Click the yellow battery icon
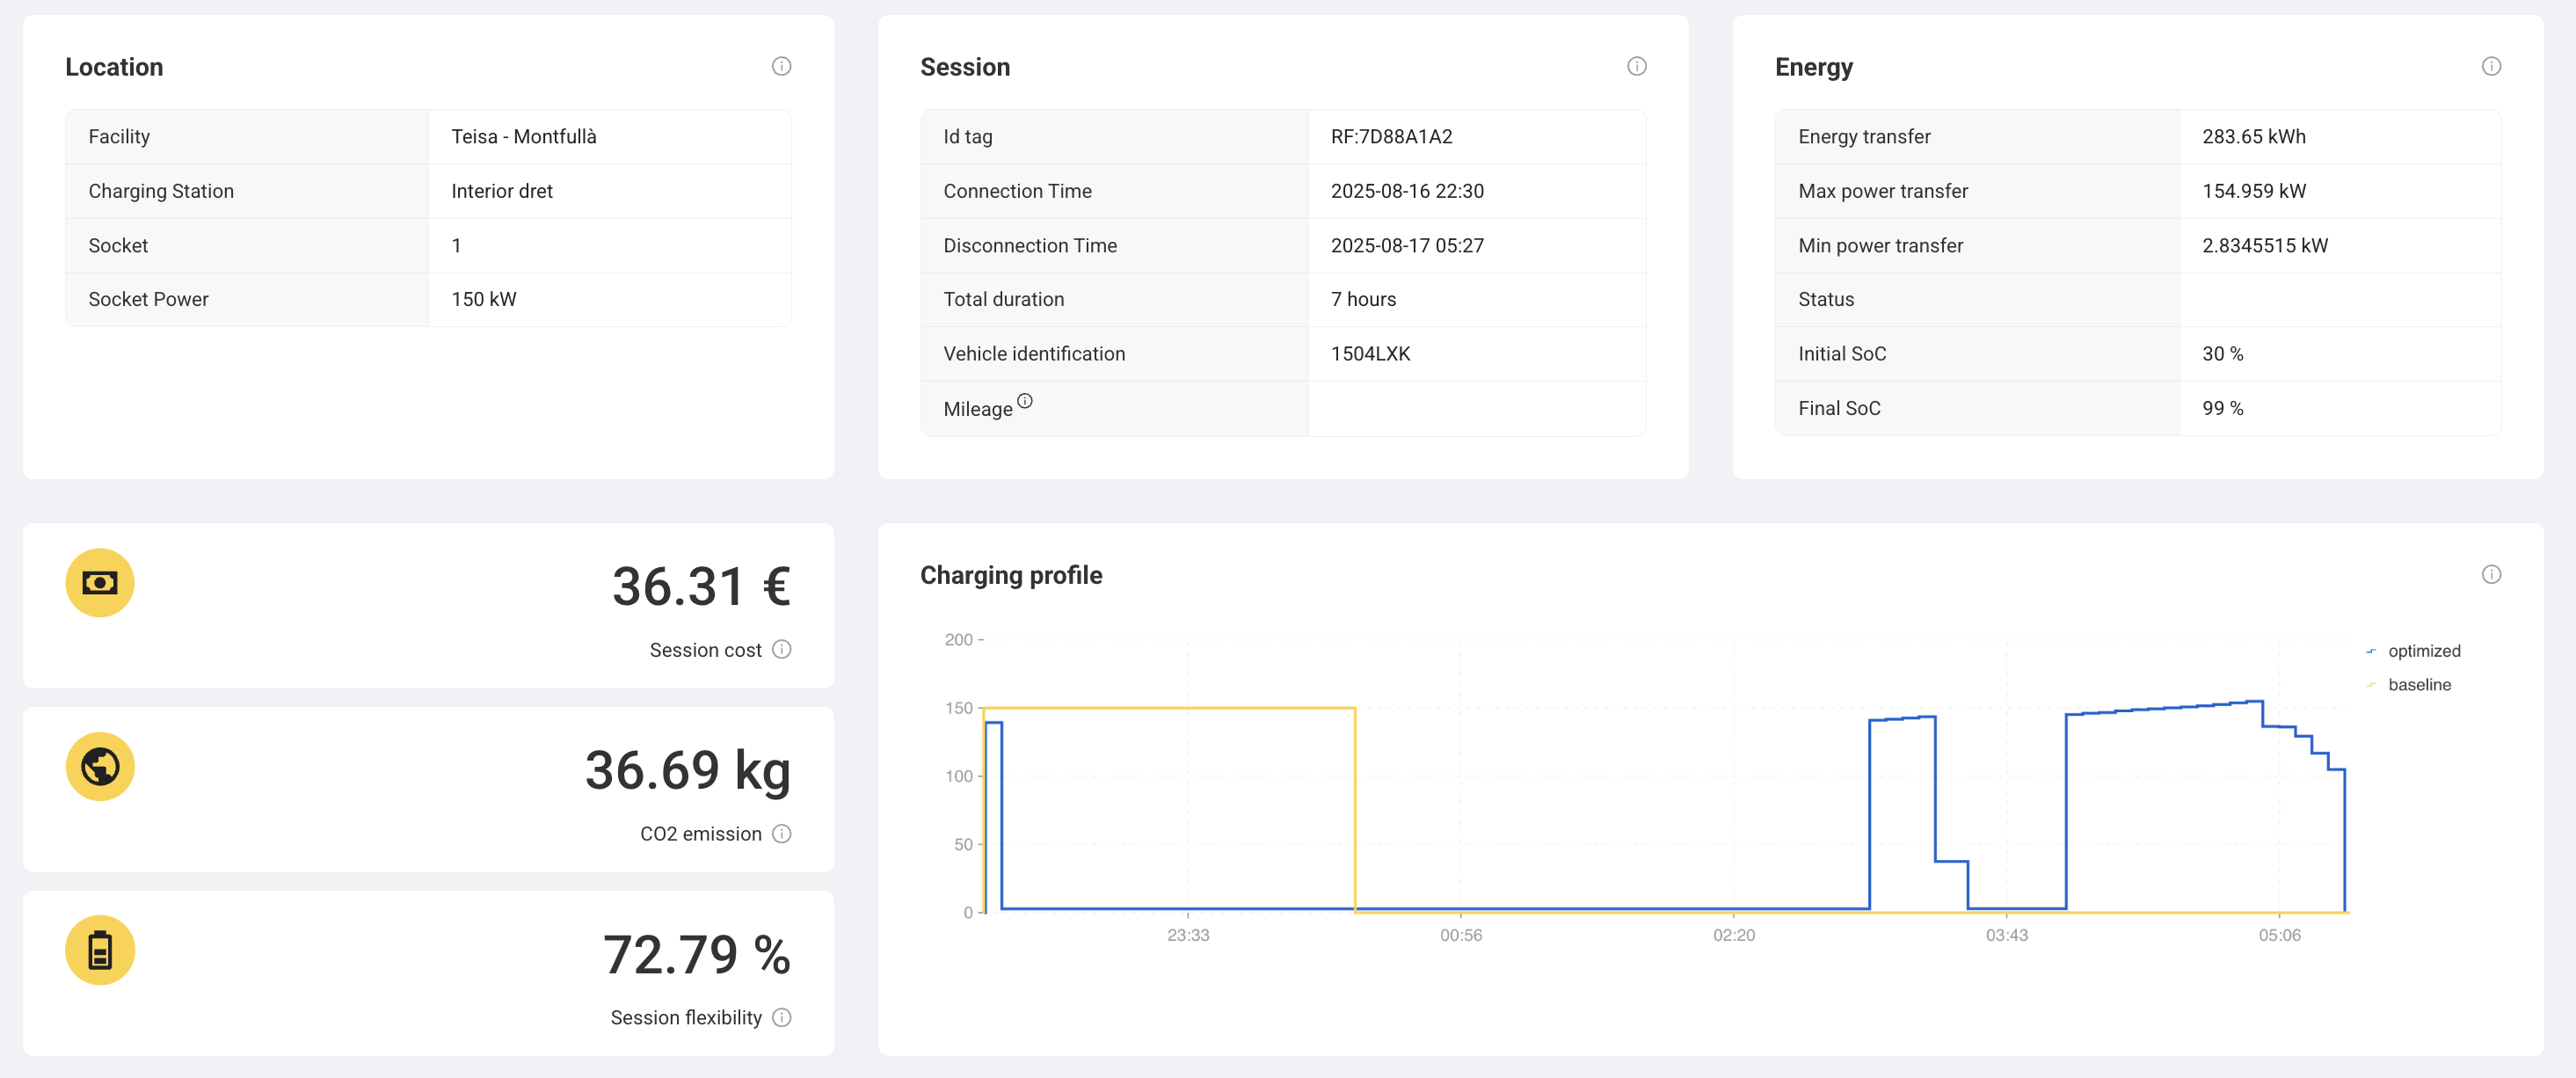 pyautogui.click(x=100, y=950)
